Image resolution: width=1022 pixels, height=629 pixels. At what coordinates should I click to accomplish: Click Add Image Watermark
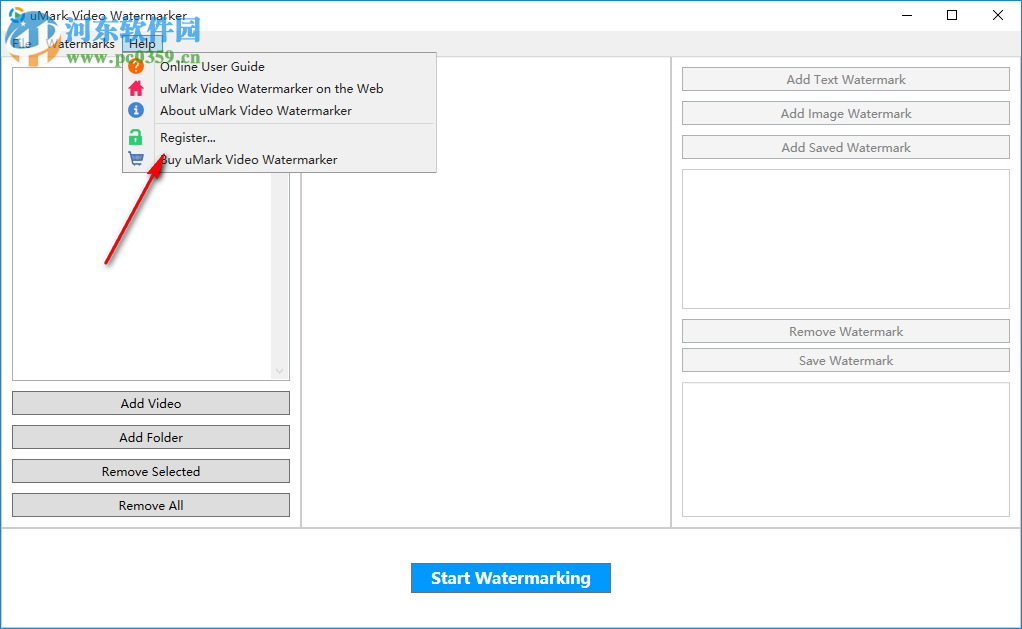point(845,112)
